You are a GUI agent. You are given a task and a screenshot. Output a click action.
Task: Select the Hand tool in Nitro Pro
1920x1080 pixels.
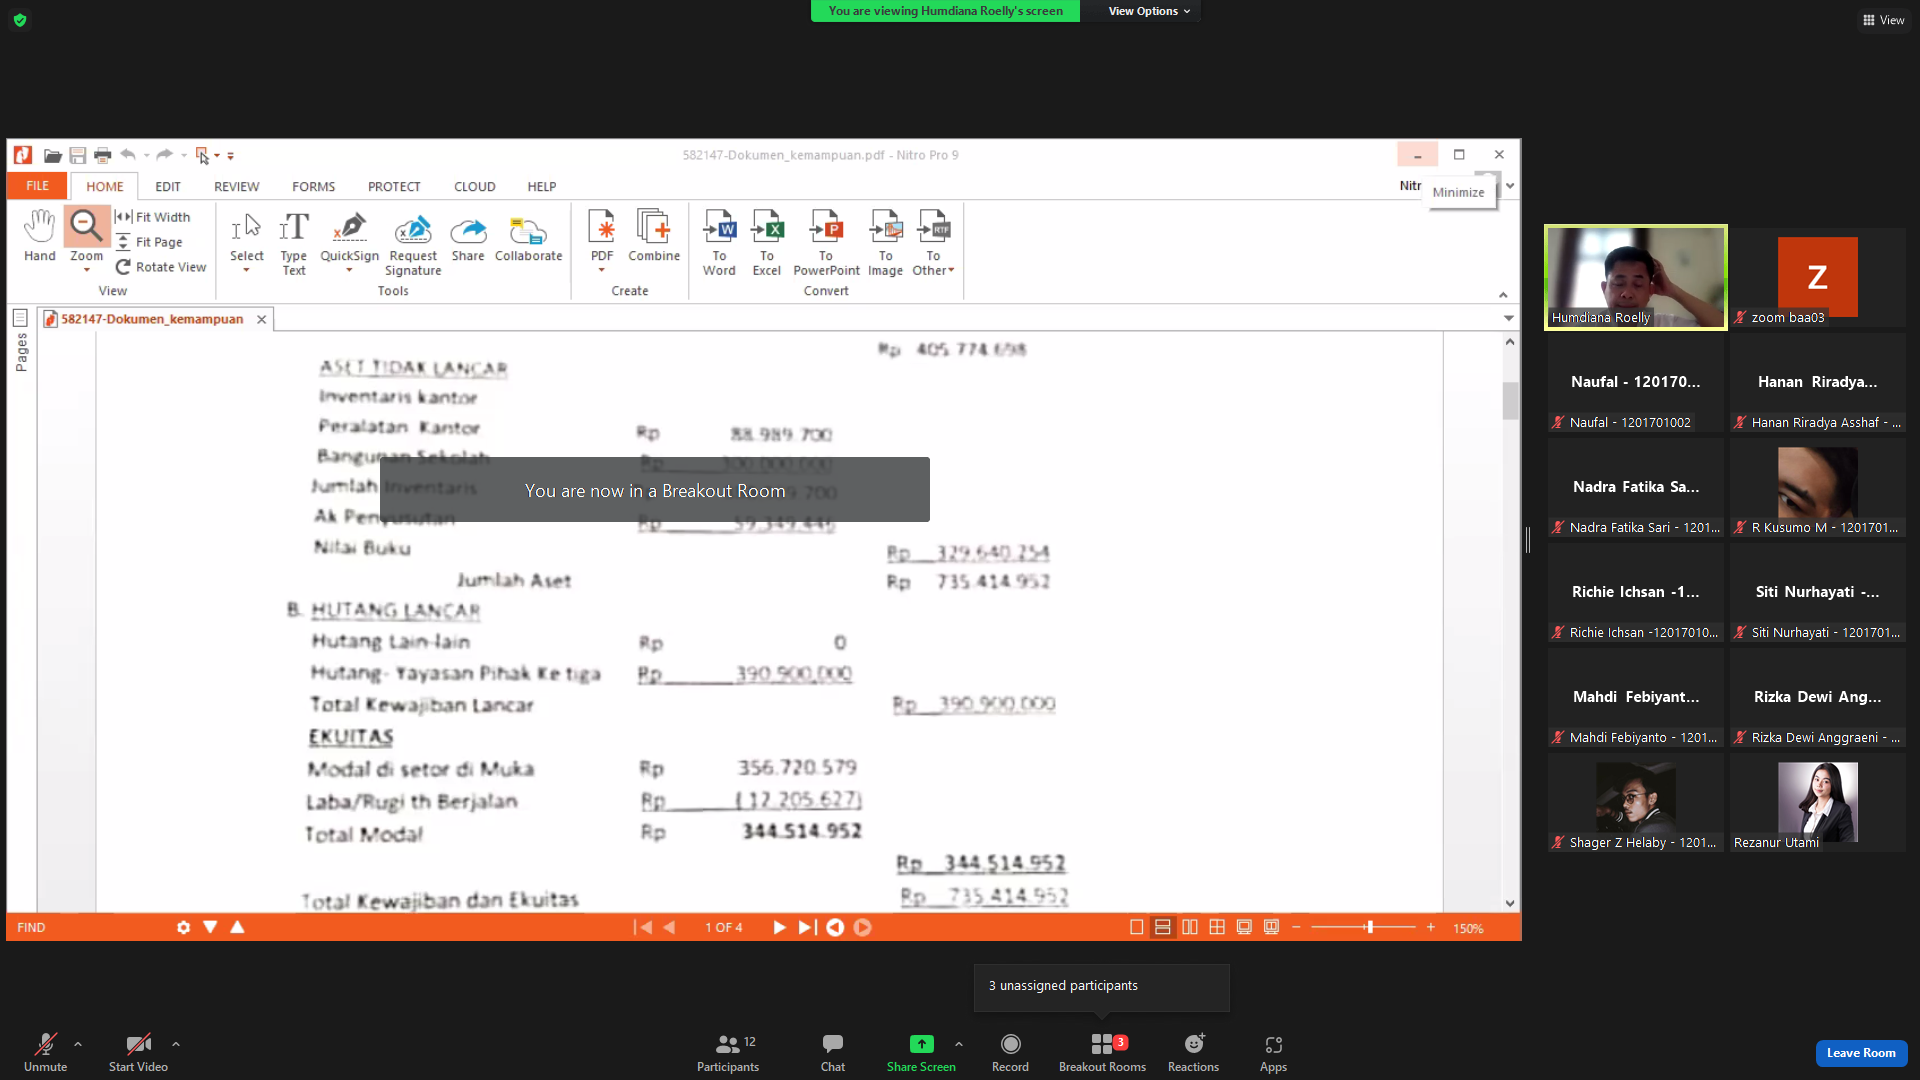point(40,236)
